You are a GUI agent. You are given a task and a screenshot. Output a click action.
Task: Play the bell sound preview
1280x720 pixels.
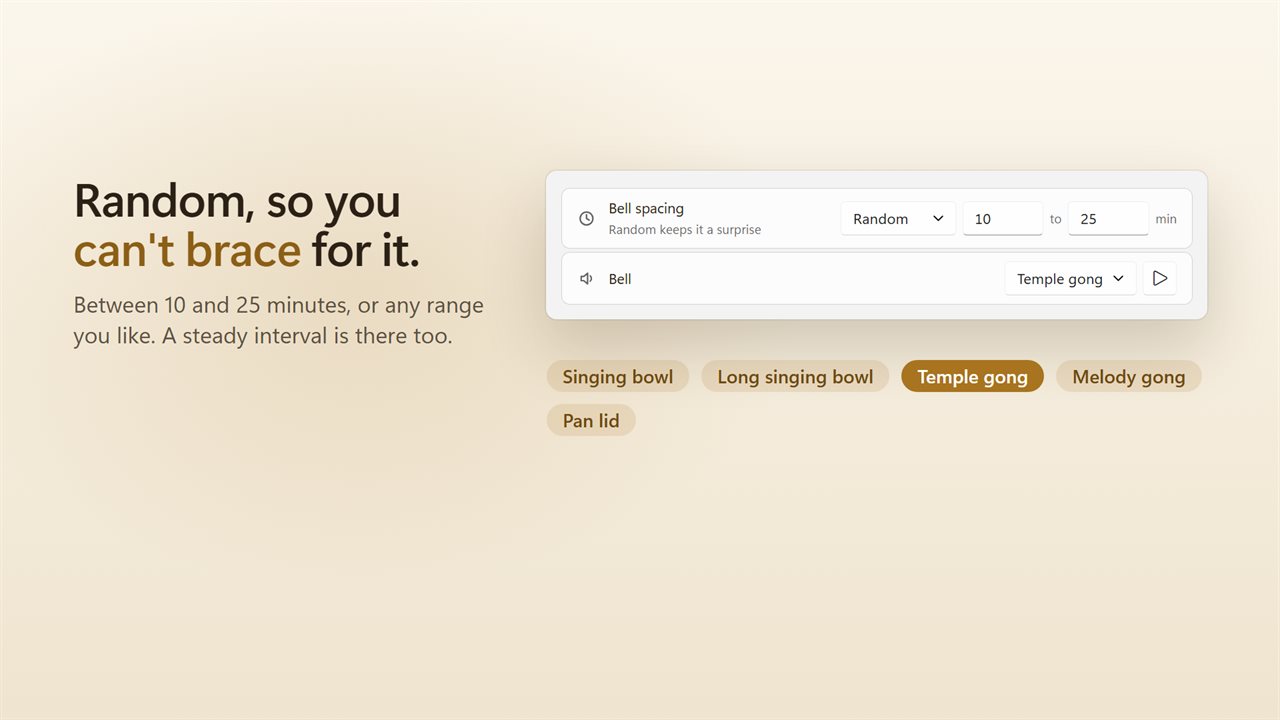[x=1160, y=279]
